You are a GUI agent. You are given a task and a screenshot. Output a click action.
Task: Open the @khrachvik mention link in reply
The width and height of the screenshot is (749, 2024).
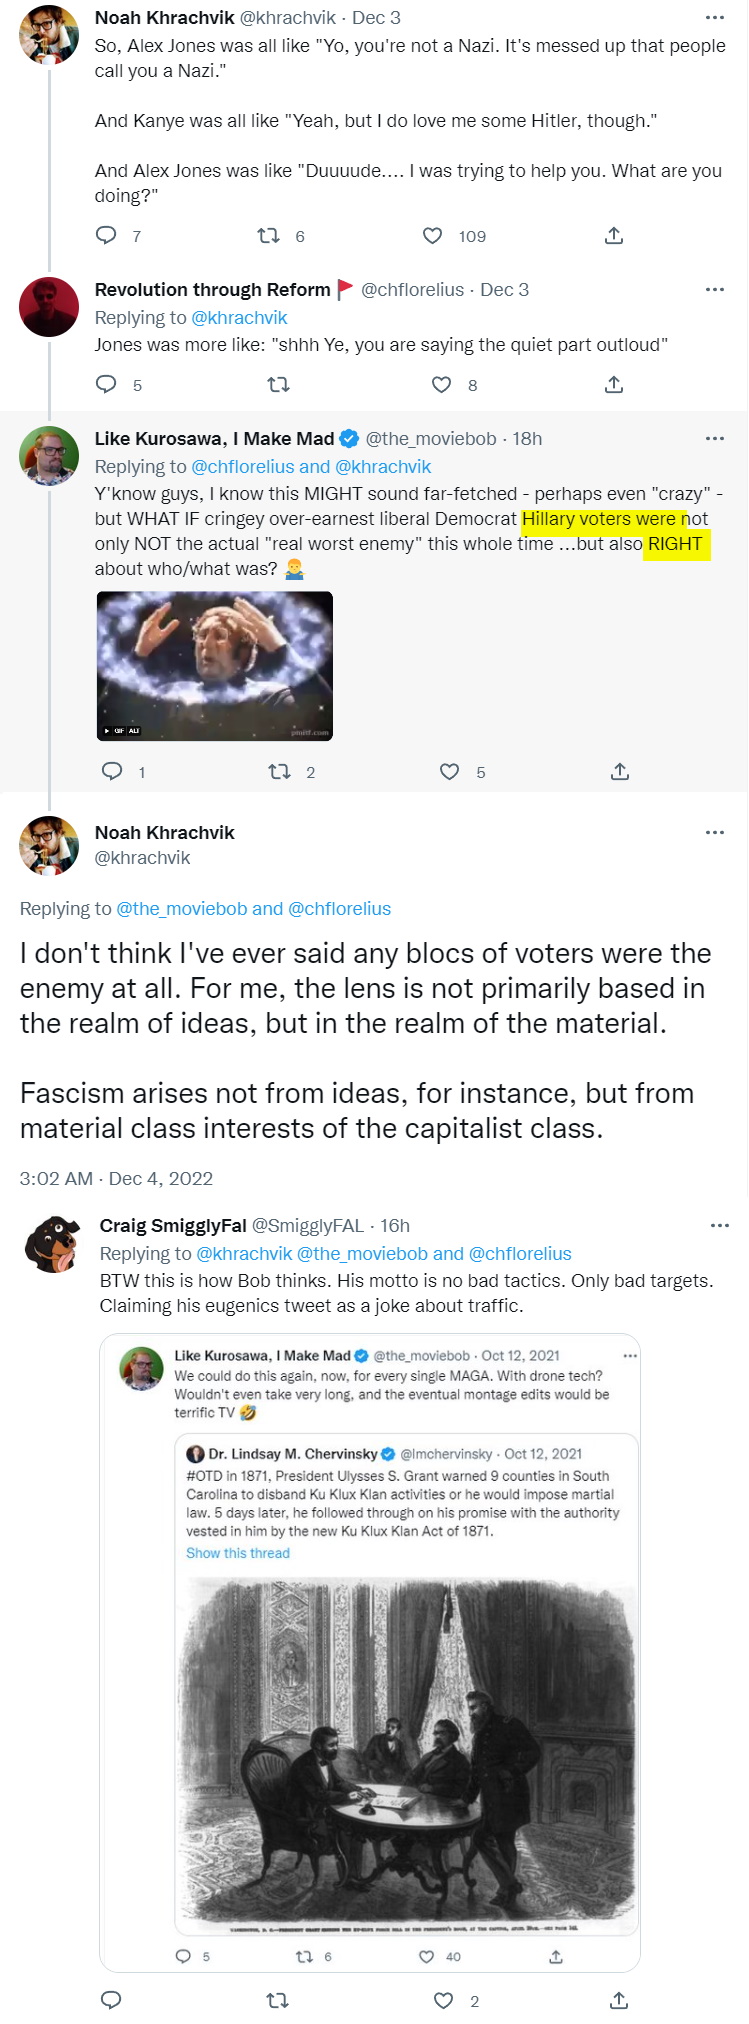coord(239,317)
